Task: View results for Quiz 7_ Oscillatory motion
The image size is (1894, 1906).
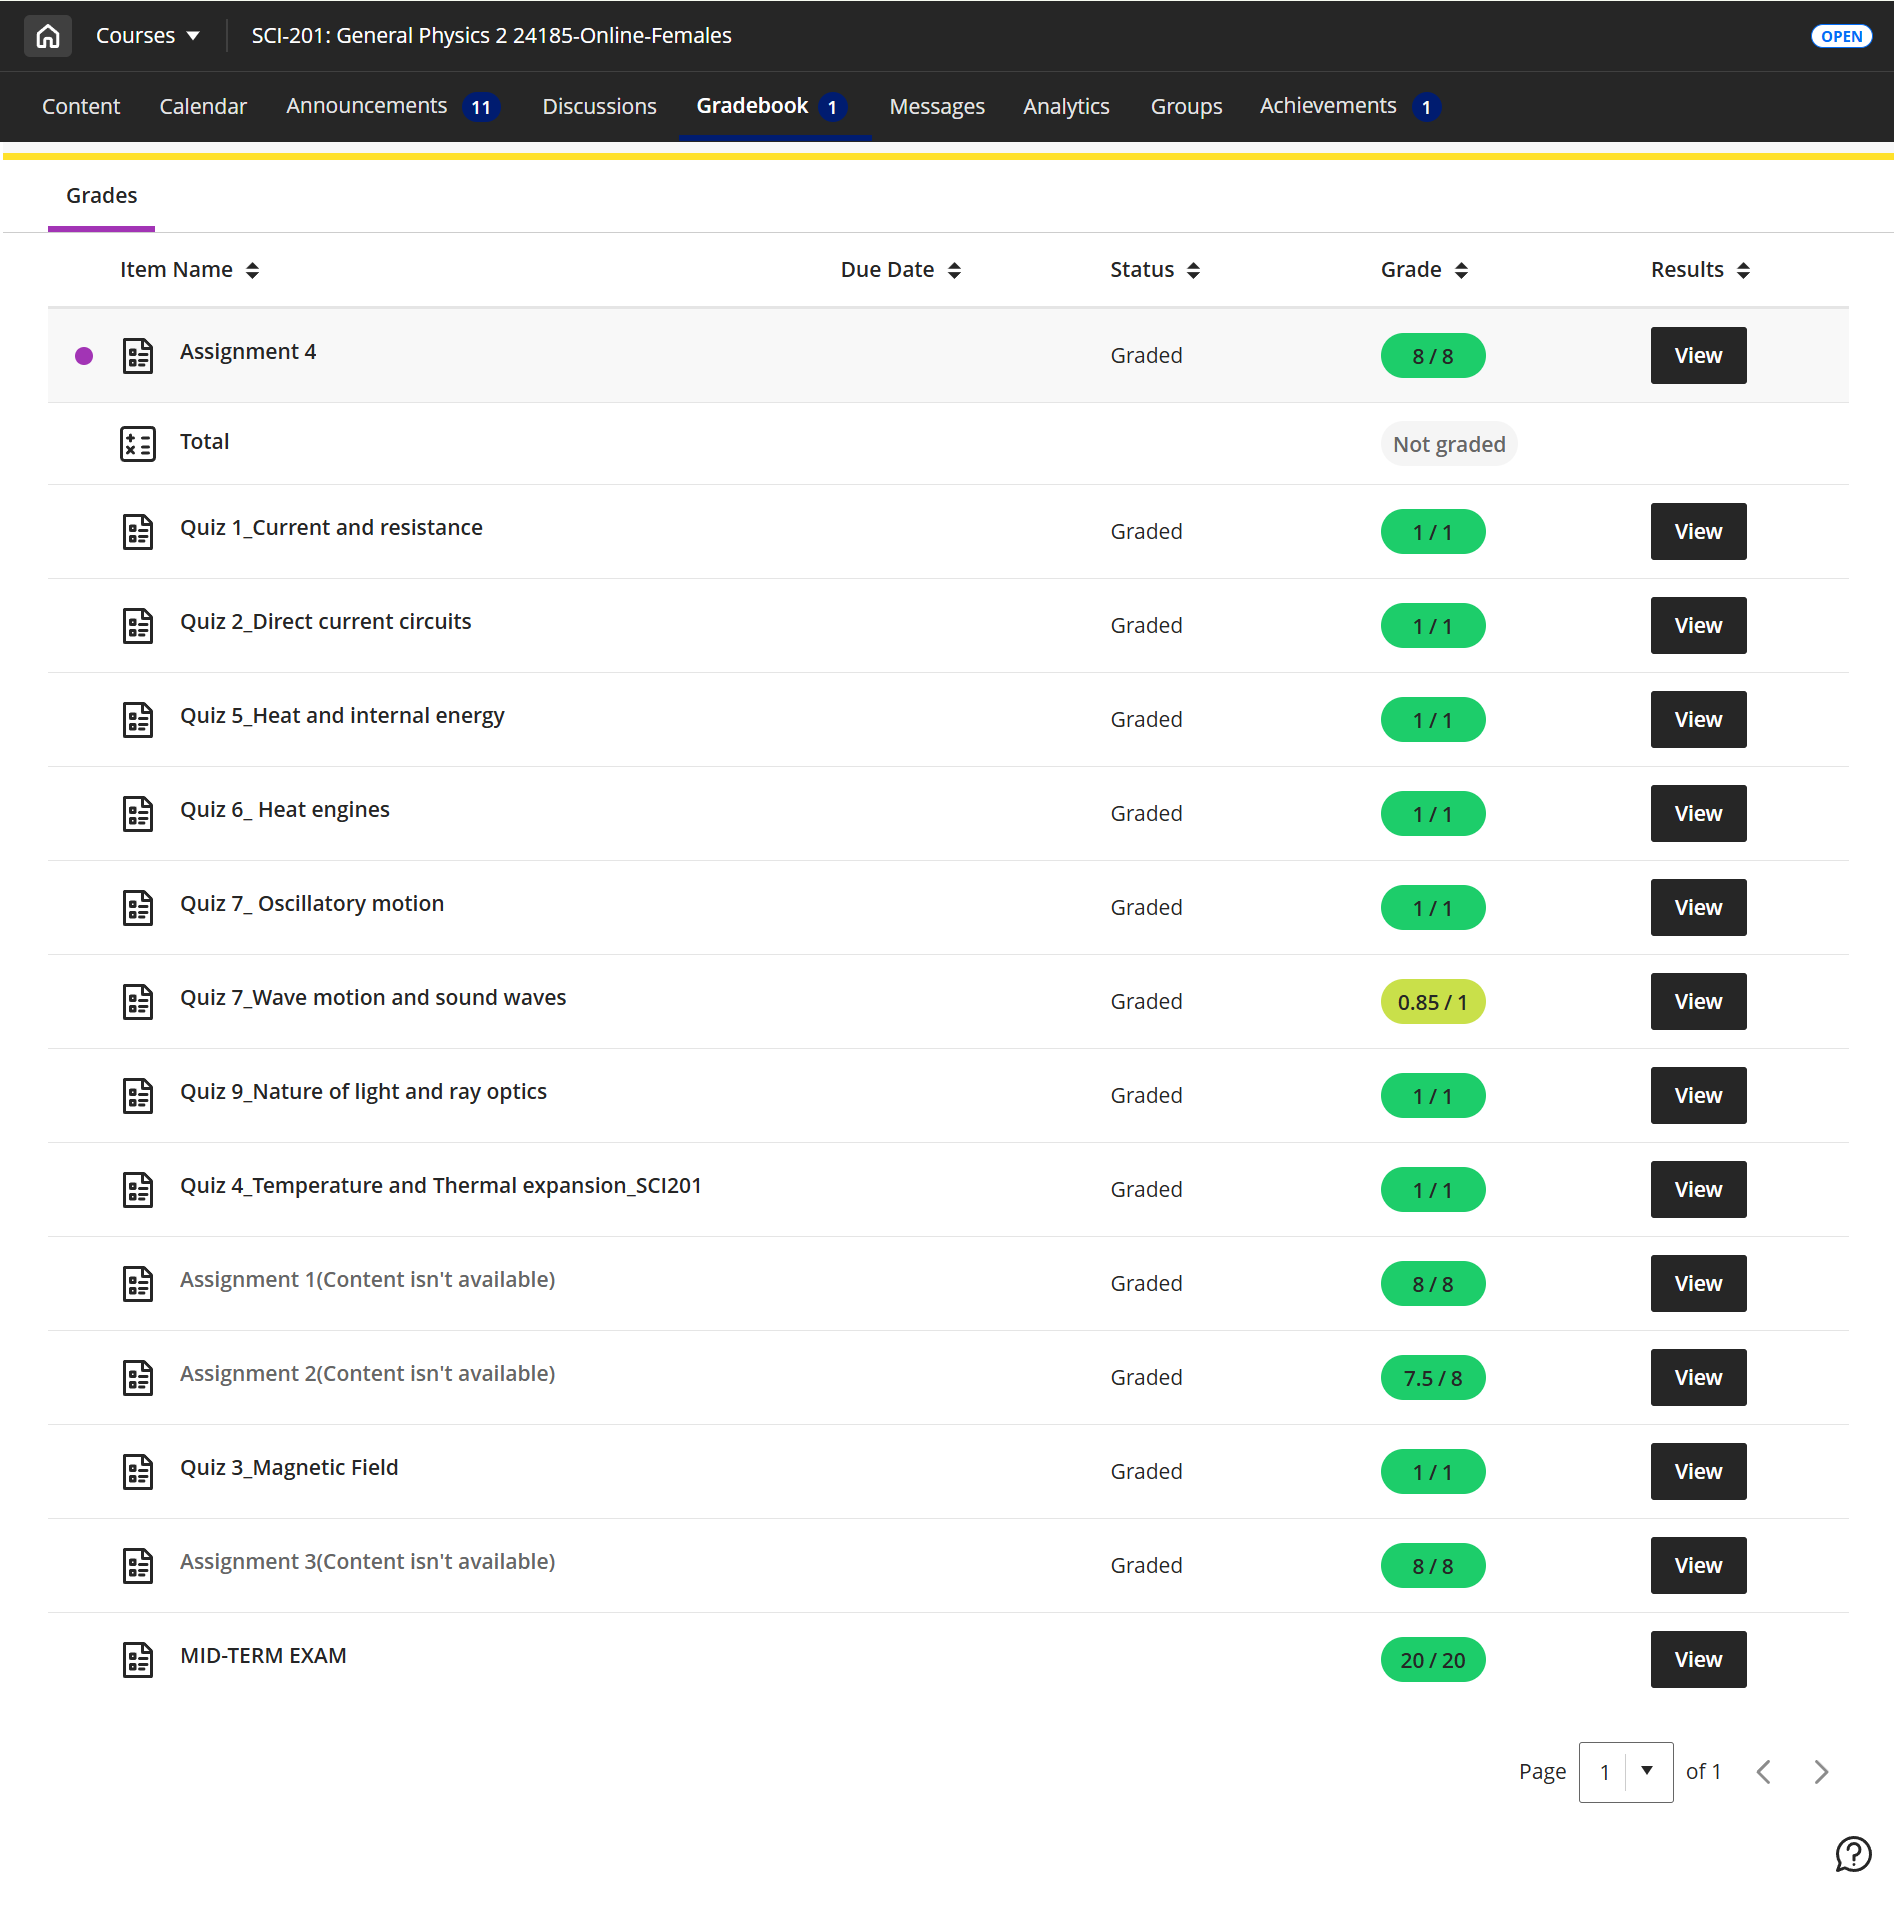Action: pos(1698,908)
